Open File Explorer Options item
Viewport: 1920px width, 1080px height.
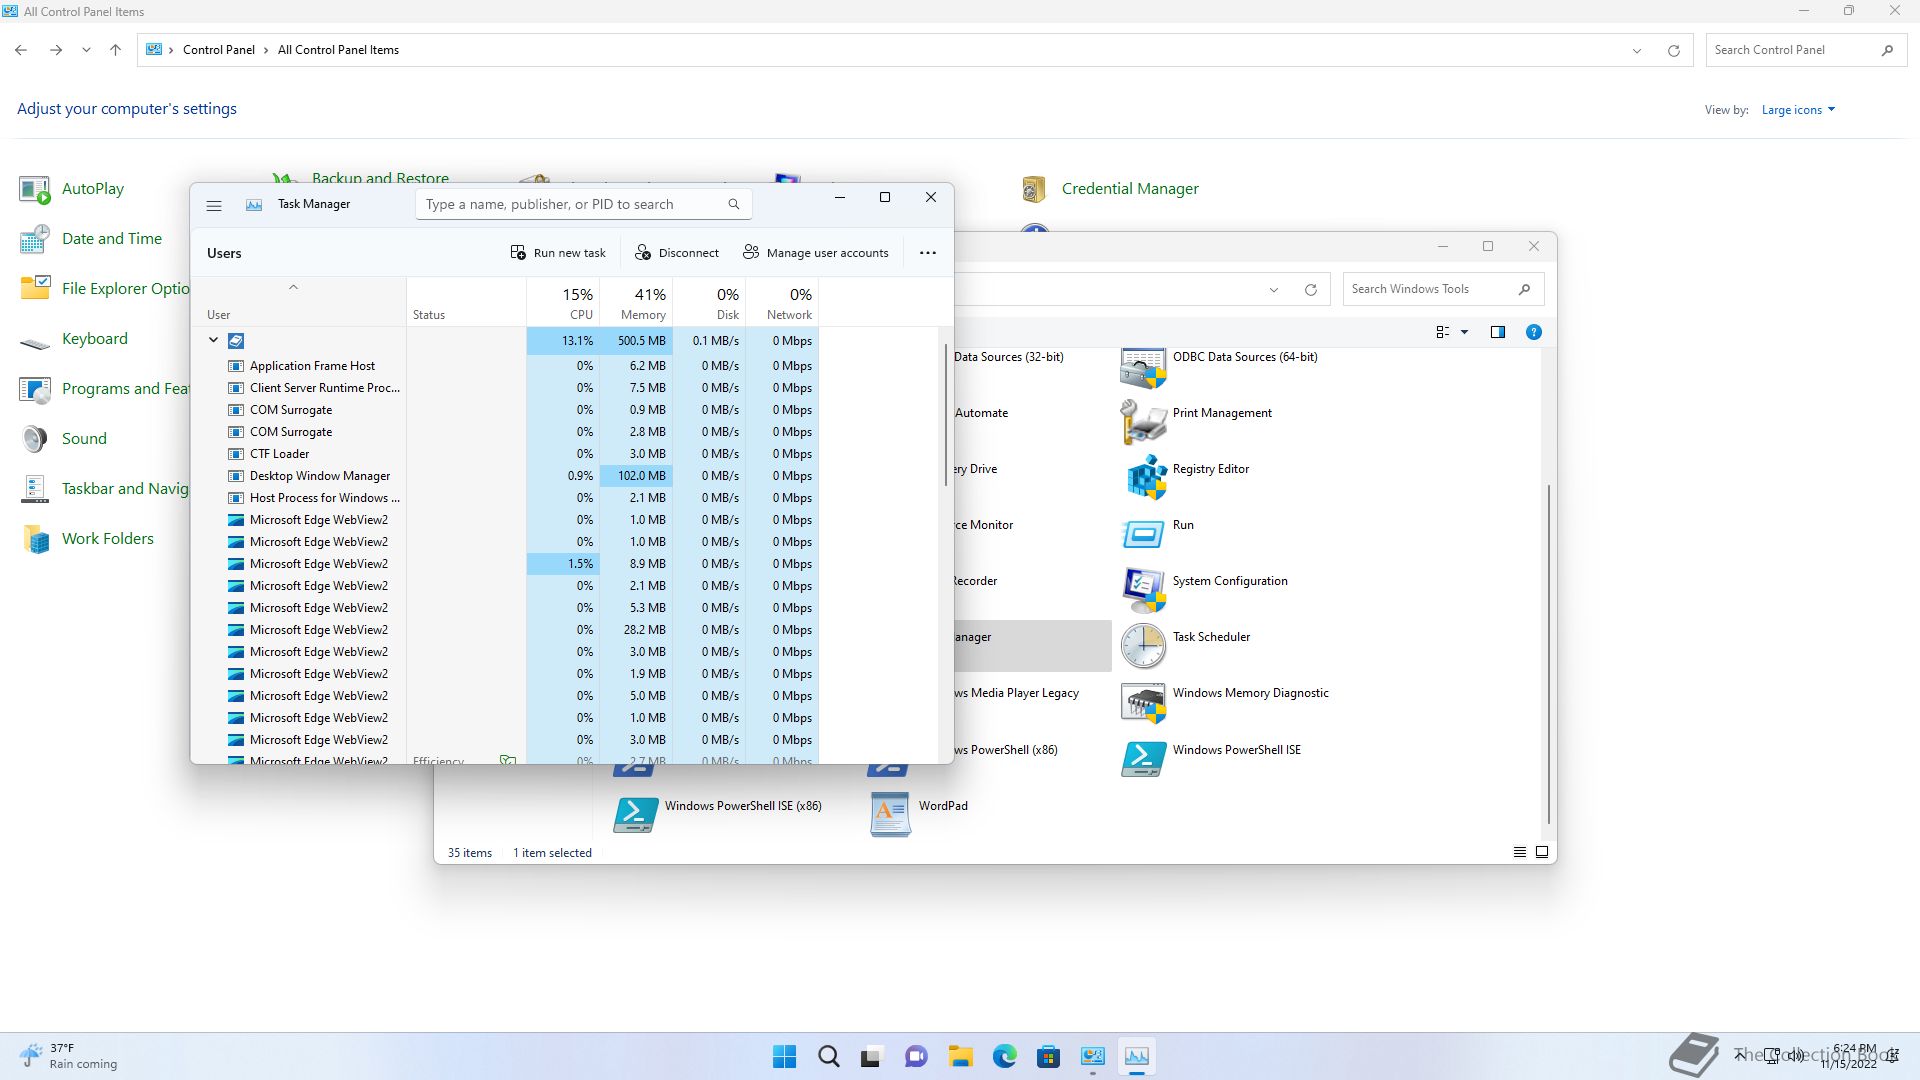(x=104, y=289)
